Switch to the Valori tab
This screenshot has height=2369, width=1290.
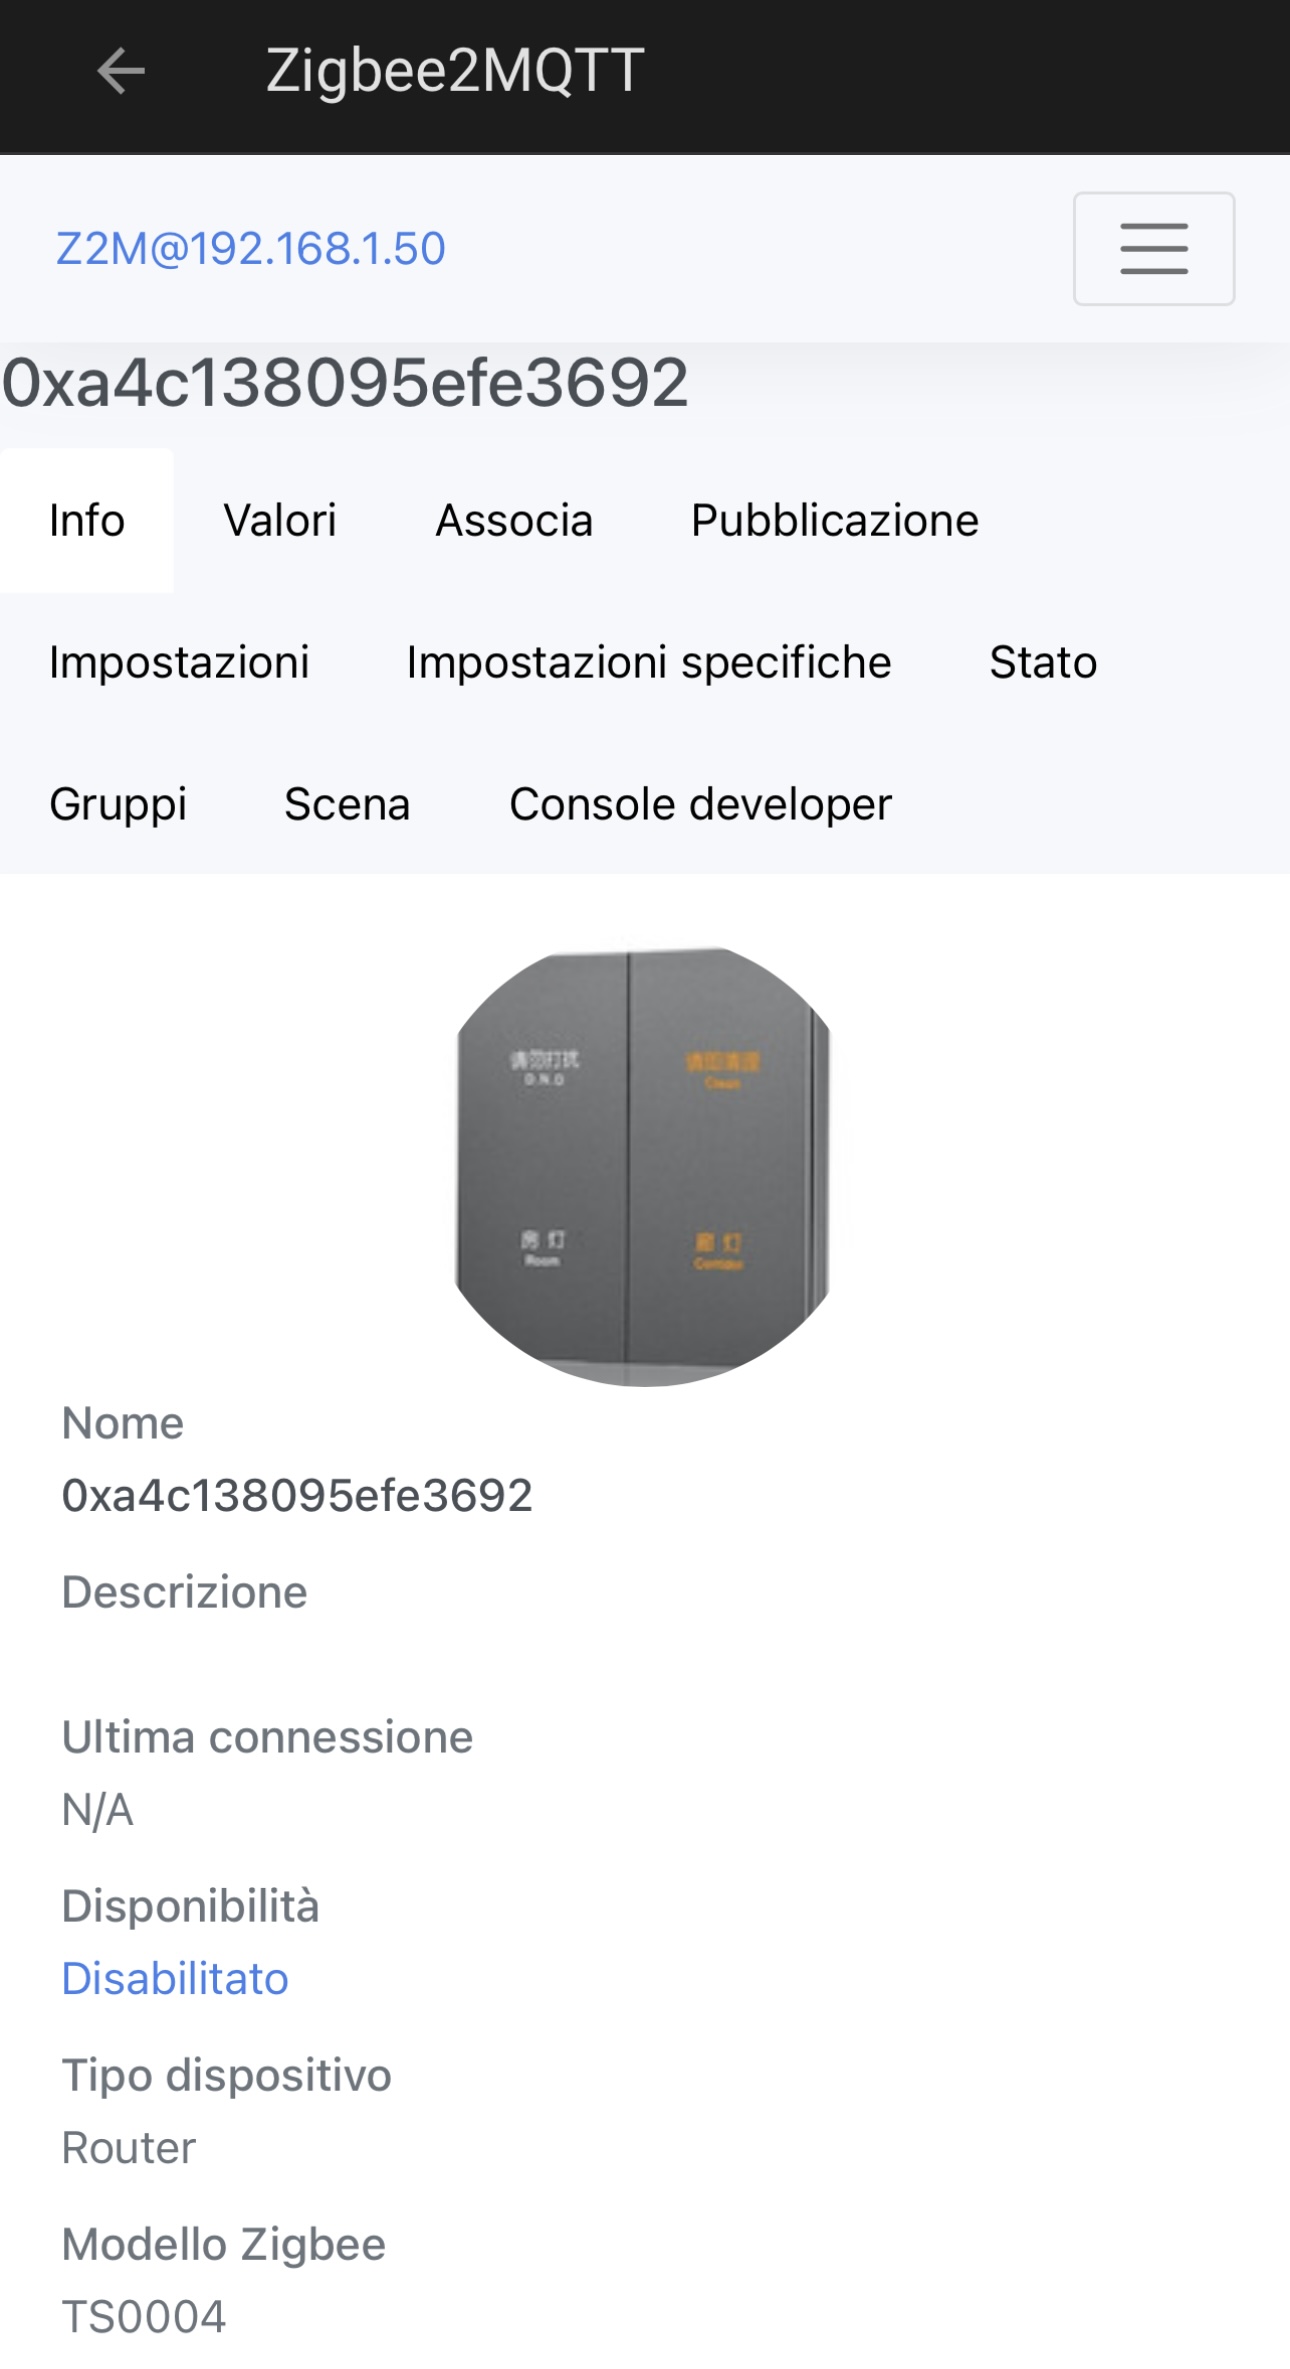point(280,520)
